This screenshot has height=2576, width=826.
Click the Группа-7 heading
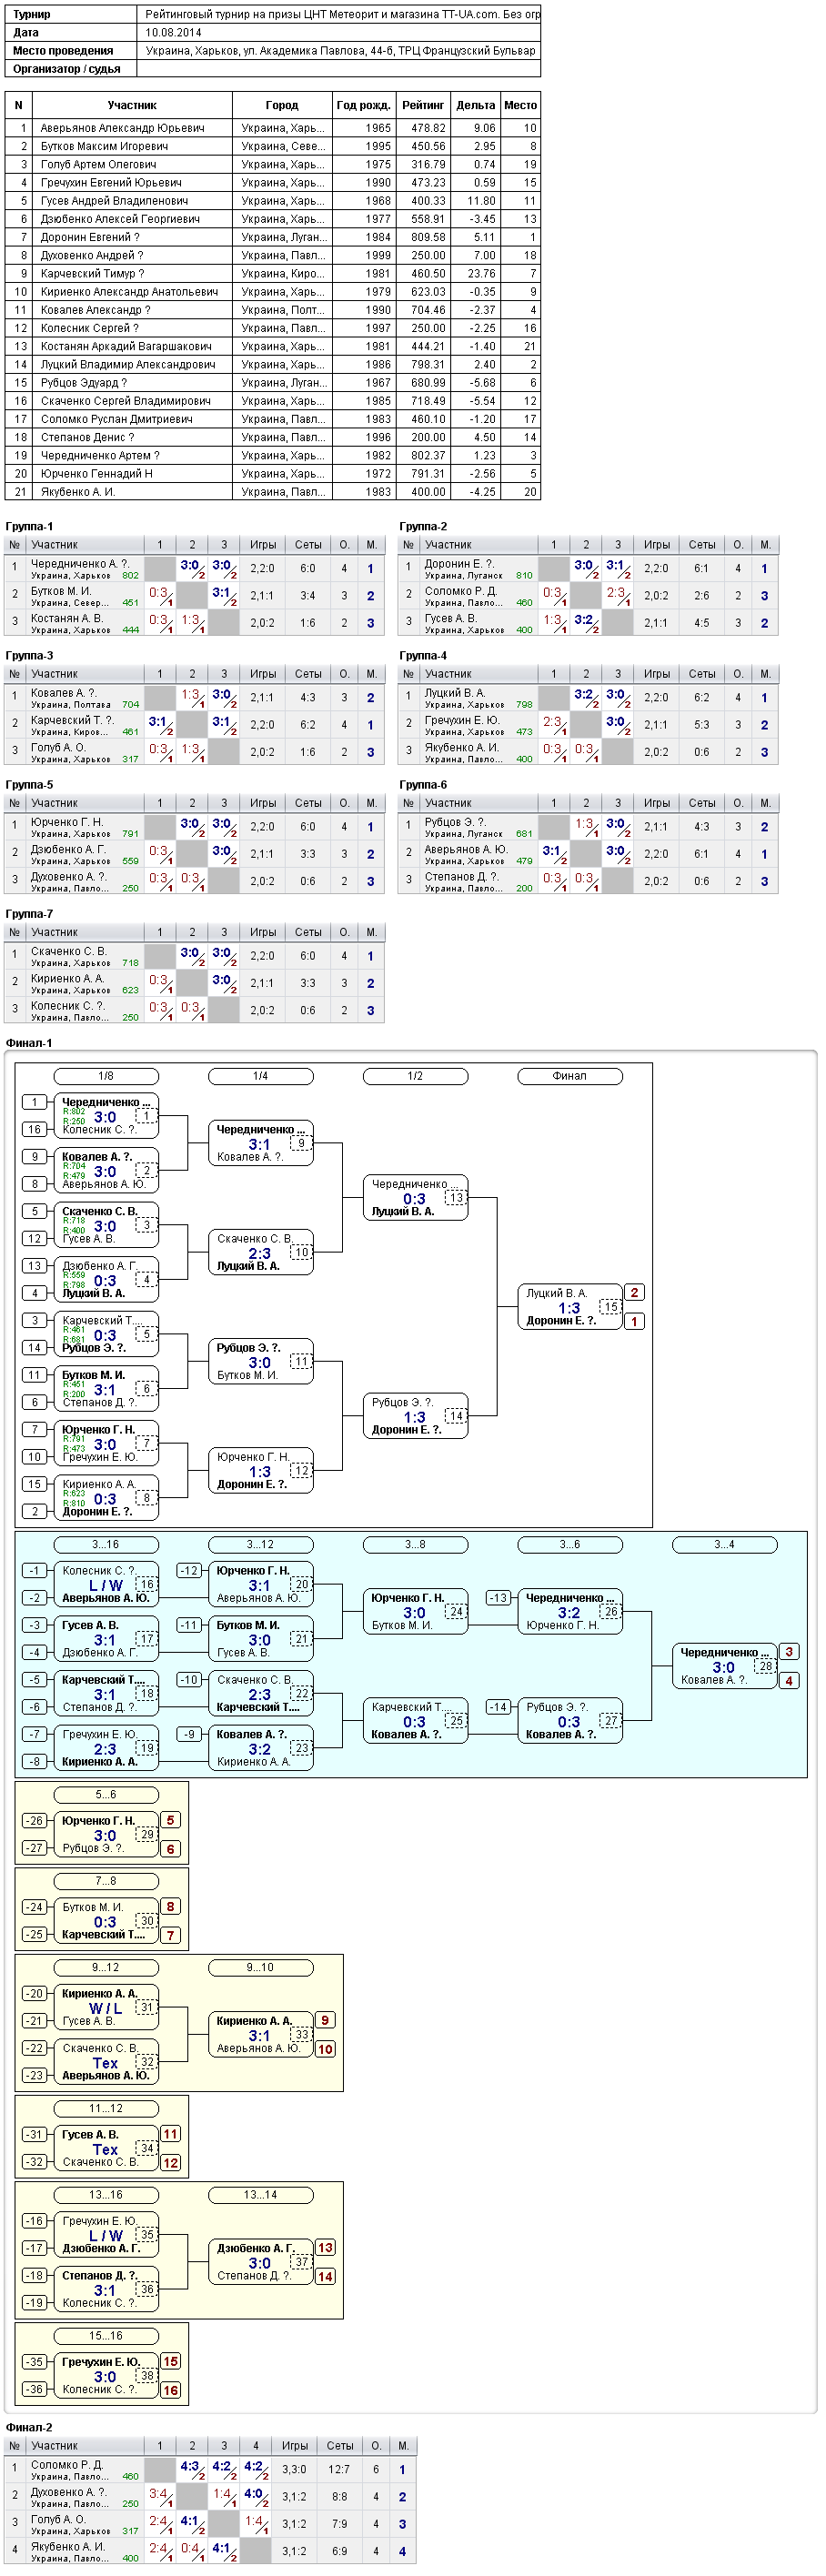pyautogui.click(x=29, y=914)
